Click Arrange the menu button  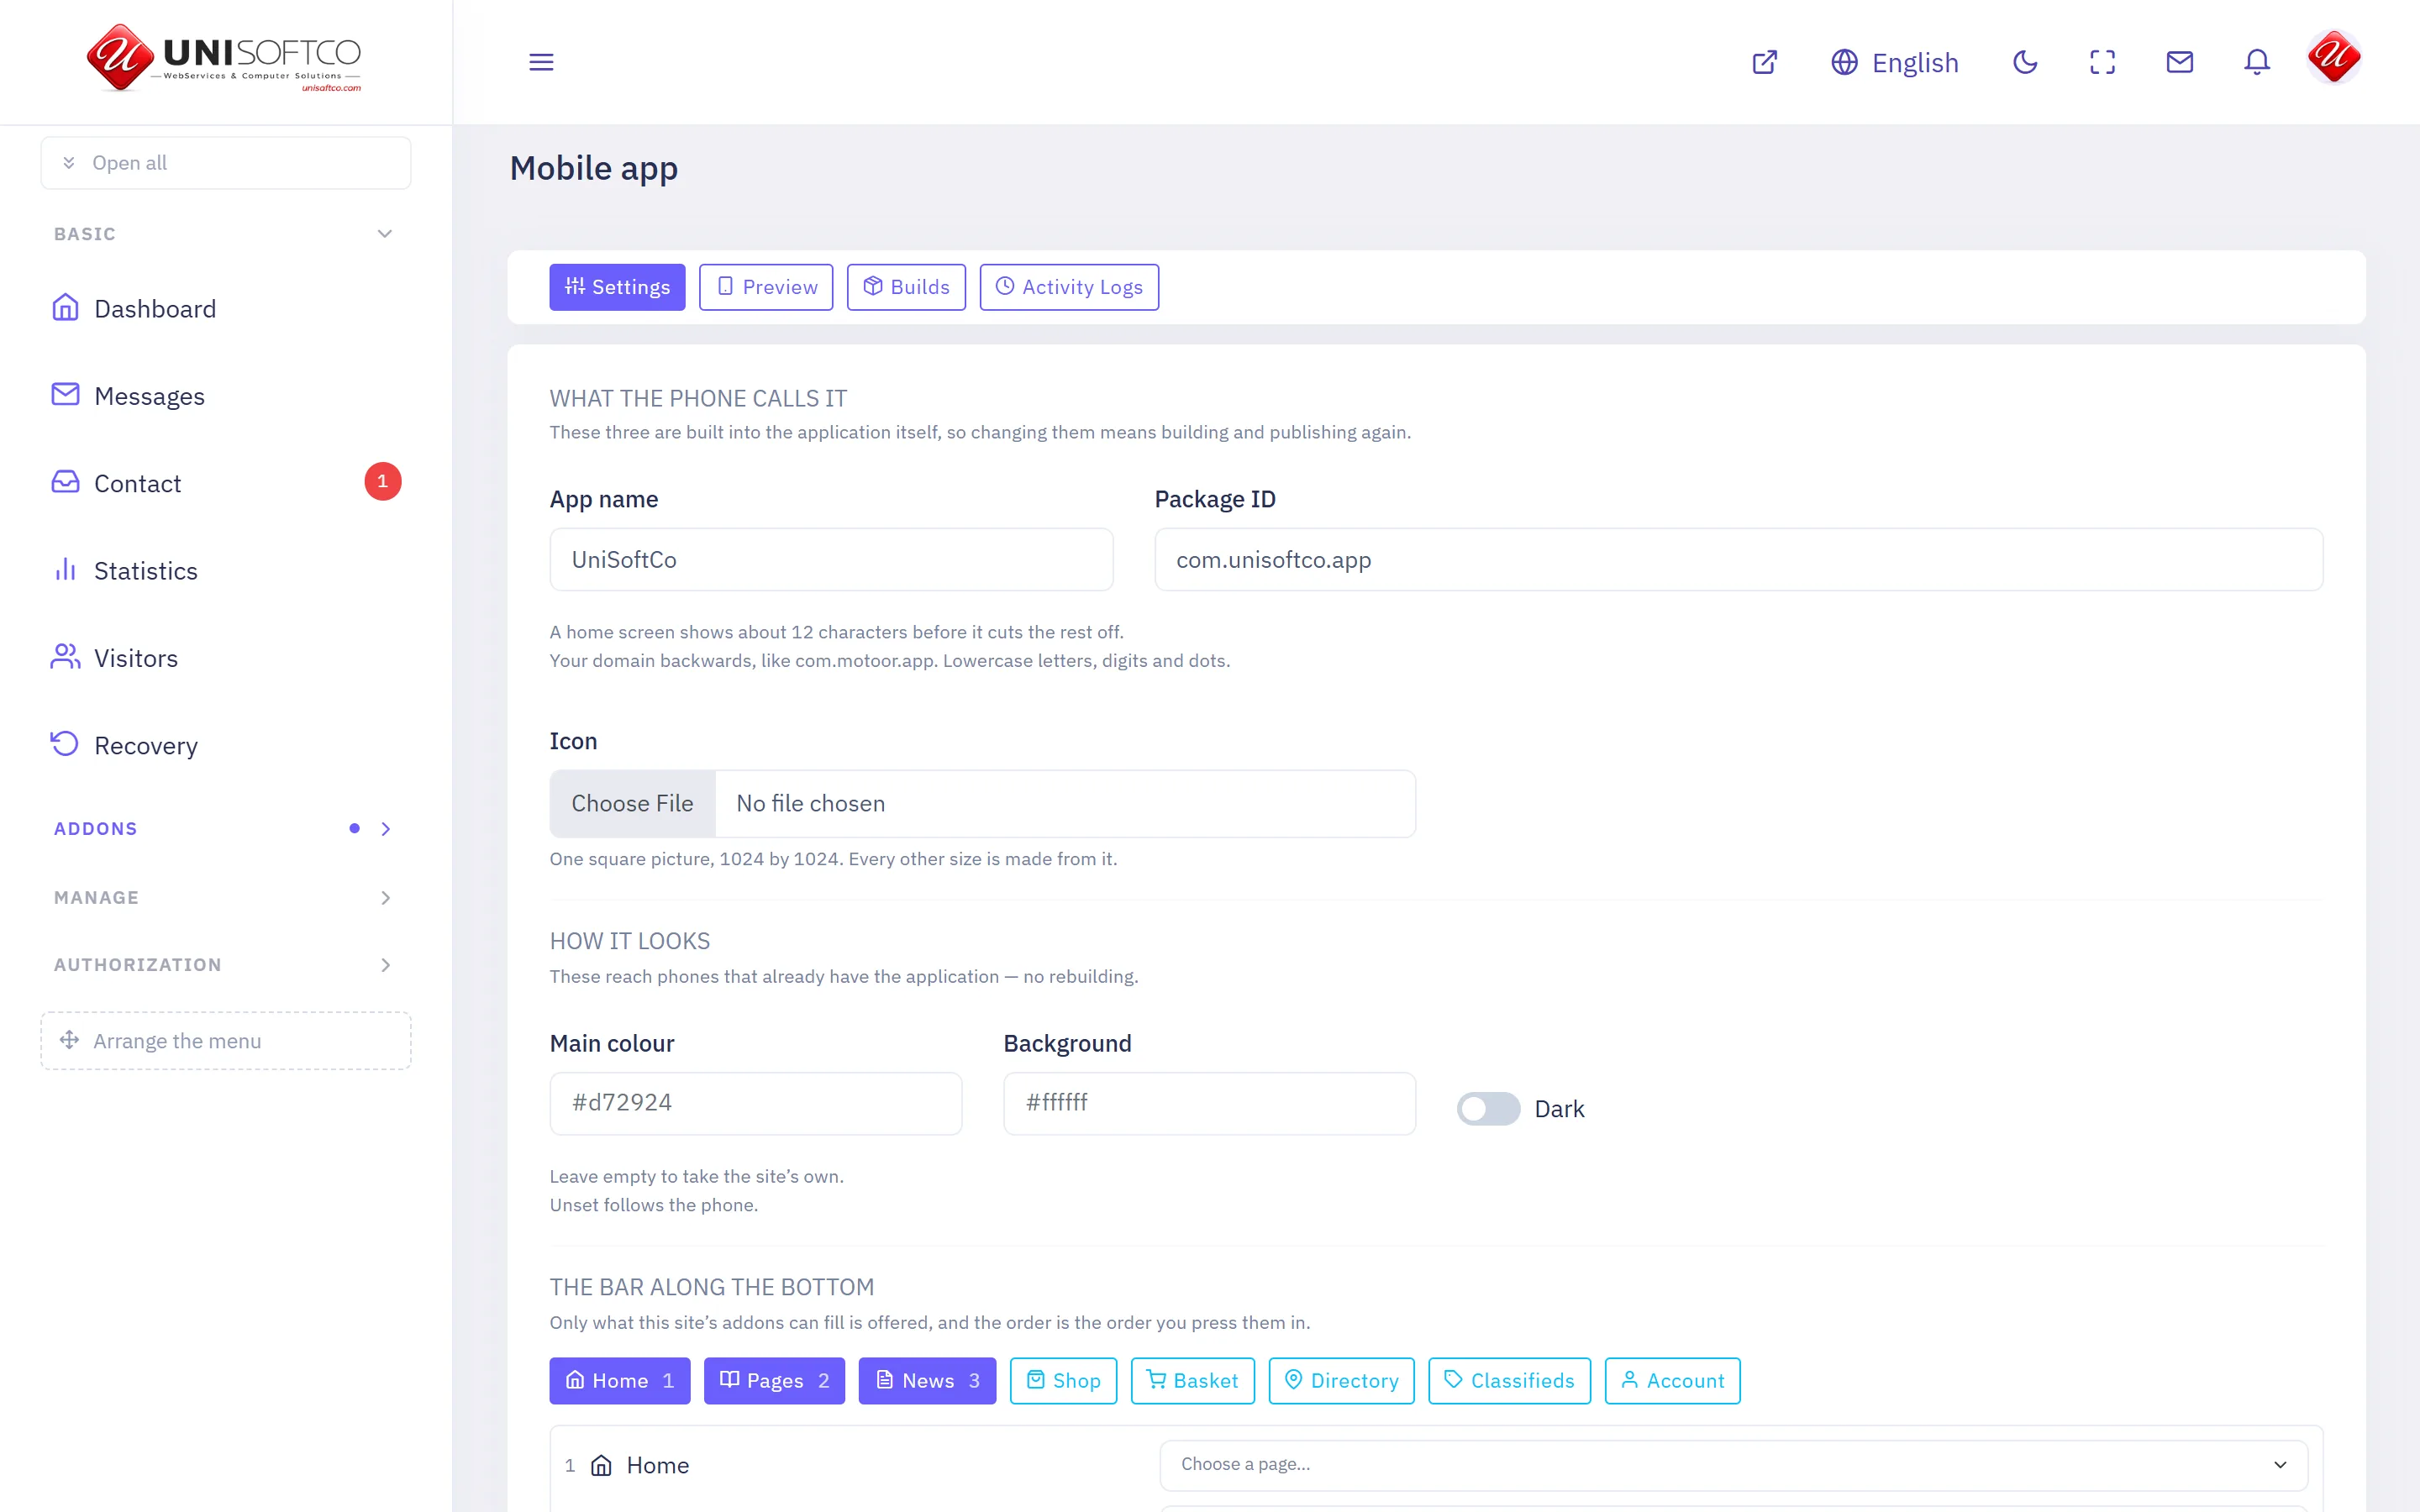(225, 1040)
